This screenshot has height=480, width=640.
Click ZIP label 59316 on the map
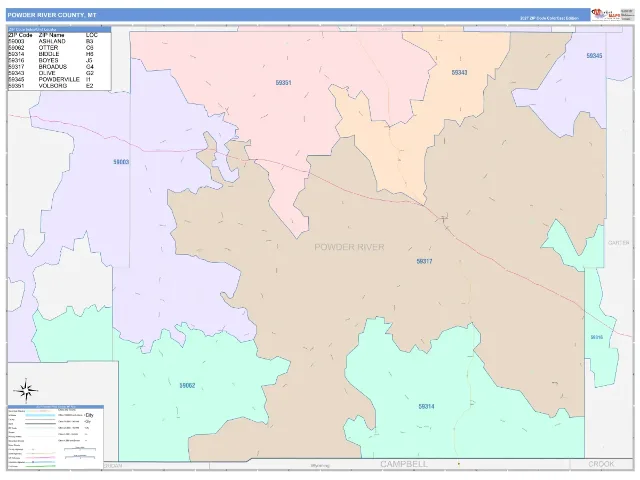pyautogui.click(x=596, y=337)
